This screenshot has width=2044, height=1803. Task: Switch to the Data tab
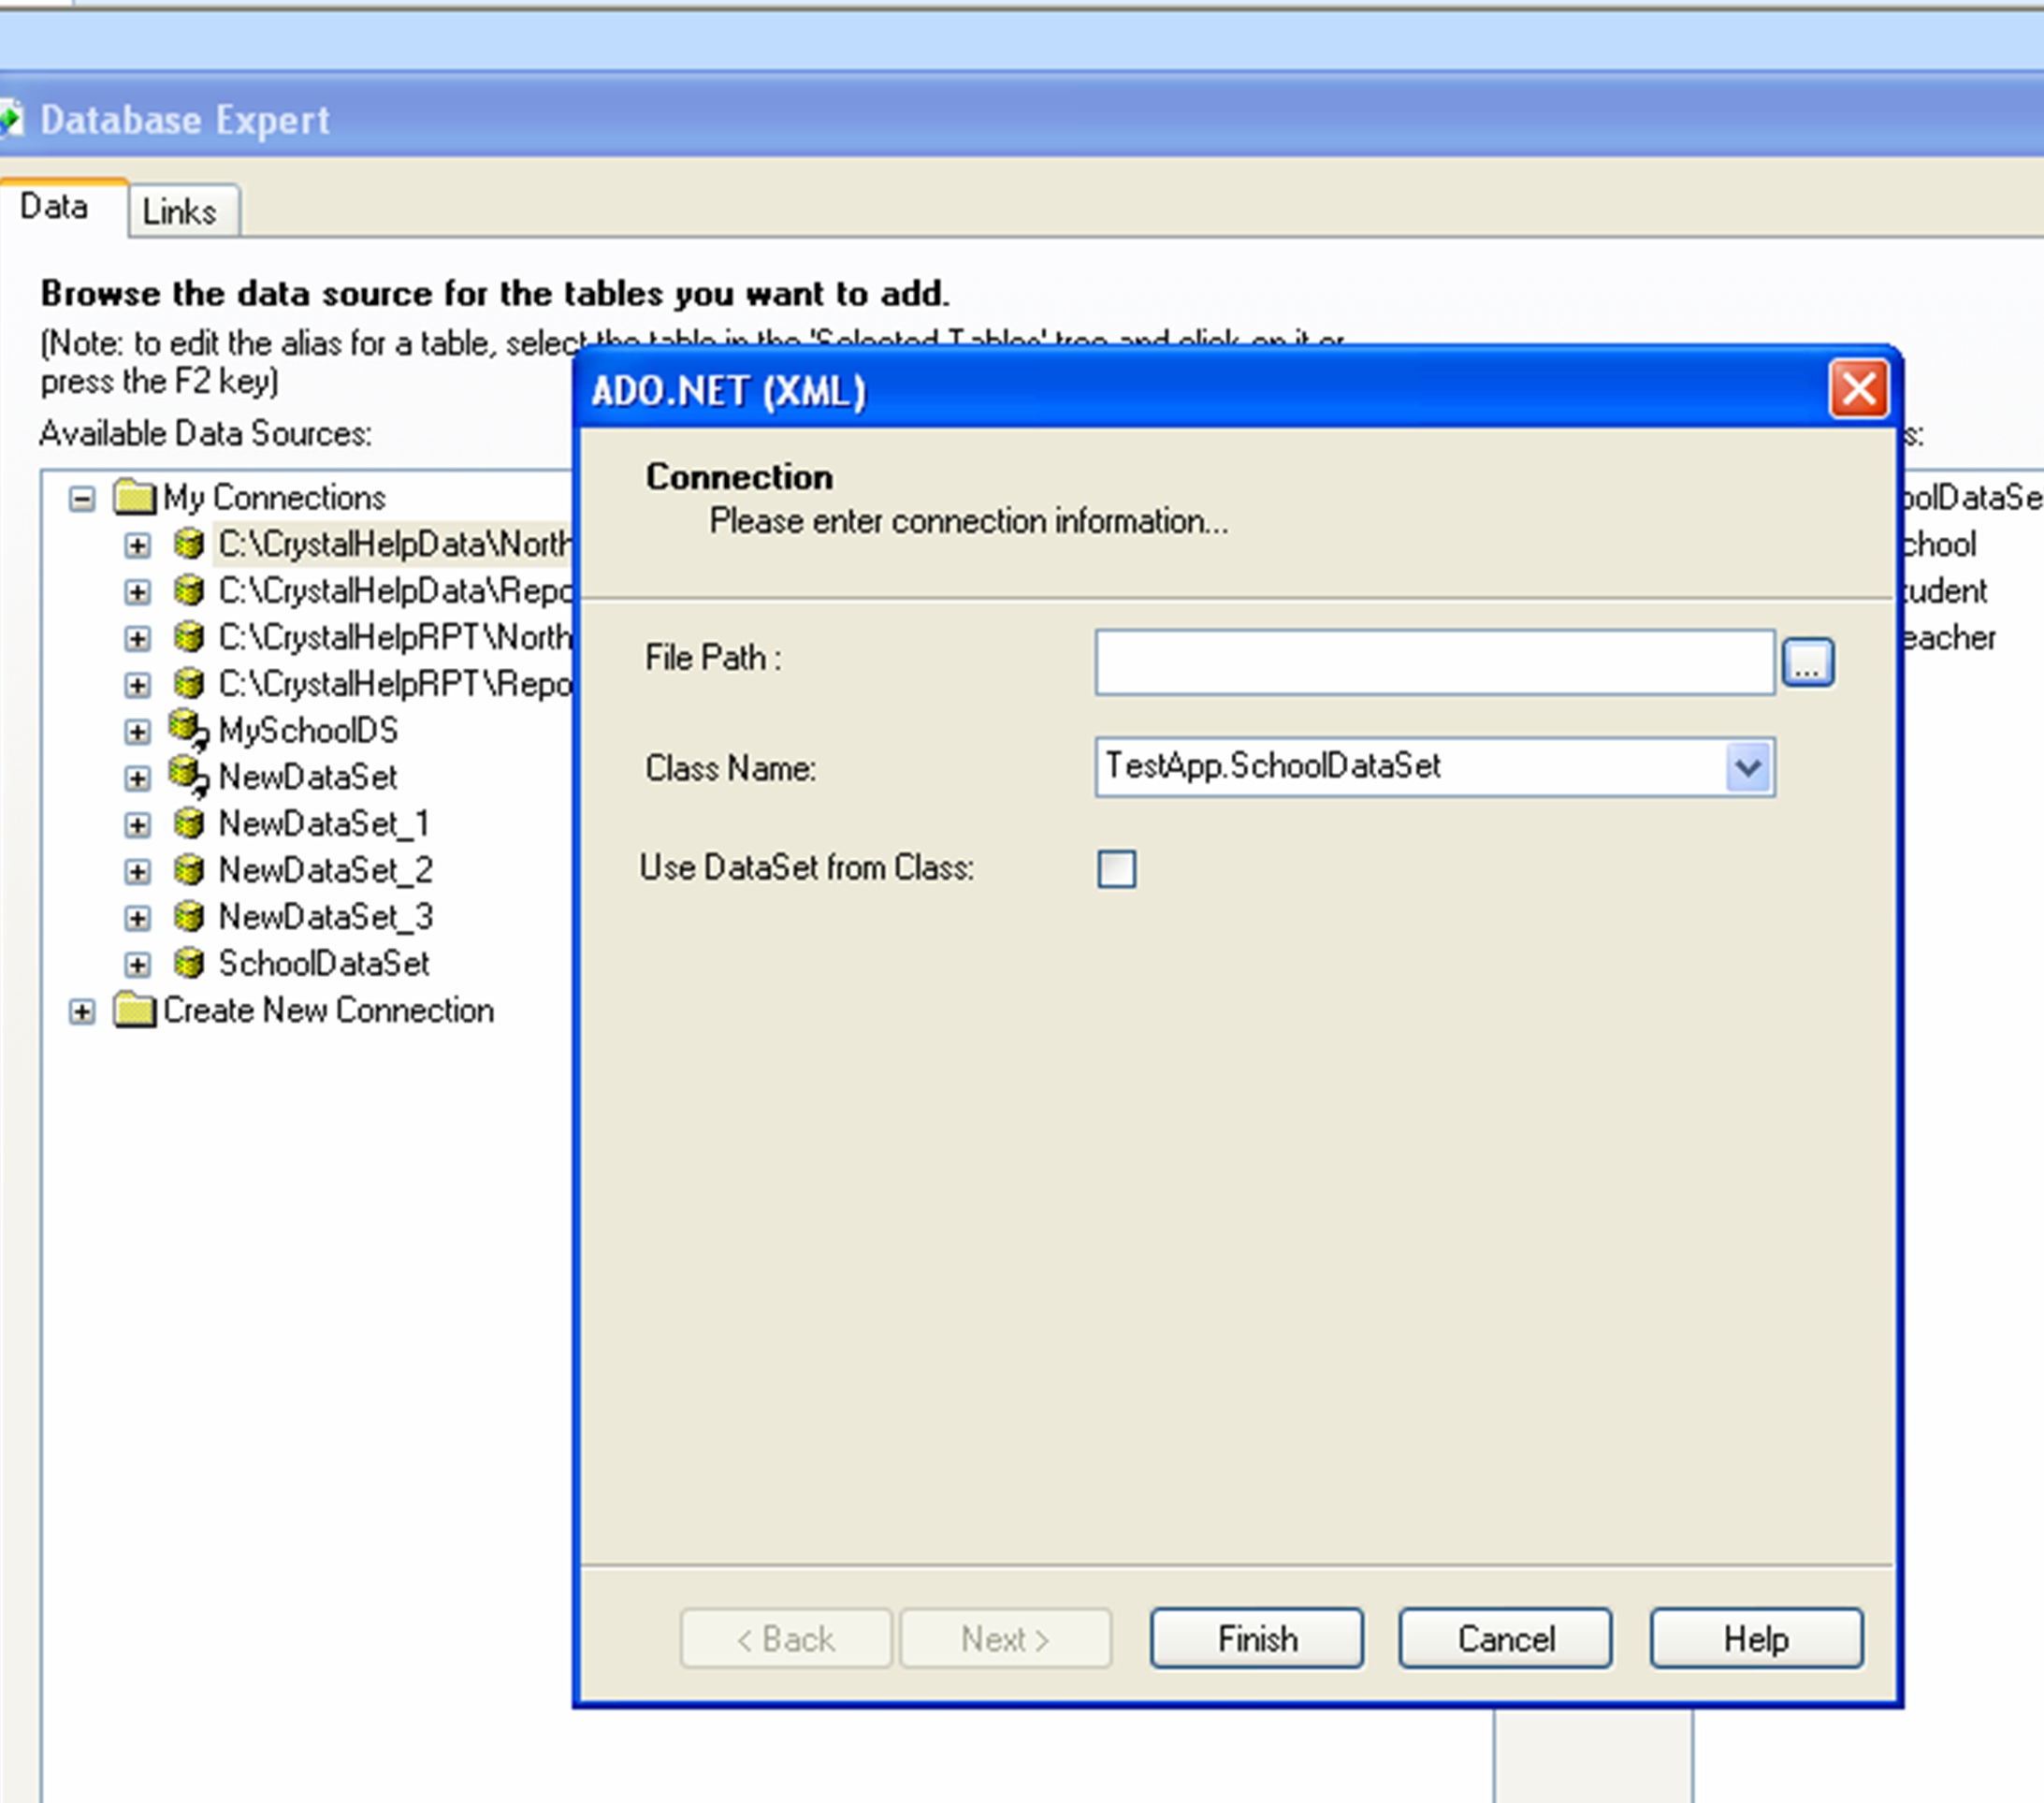click(x=55, y=206)
